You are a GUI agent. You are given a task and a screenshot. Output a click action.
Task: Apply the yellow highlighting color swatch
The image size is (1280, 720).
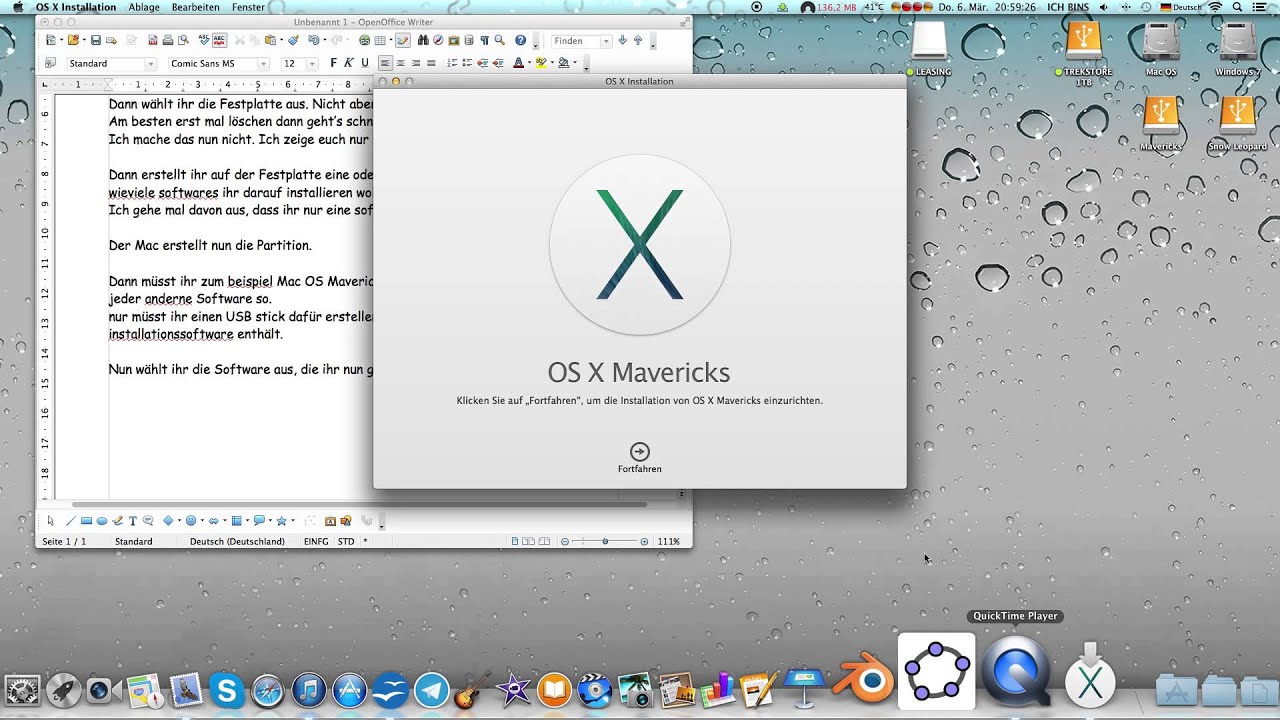541,63
